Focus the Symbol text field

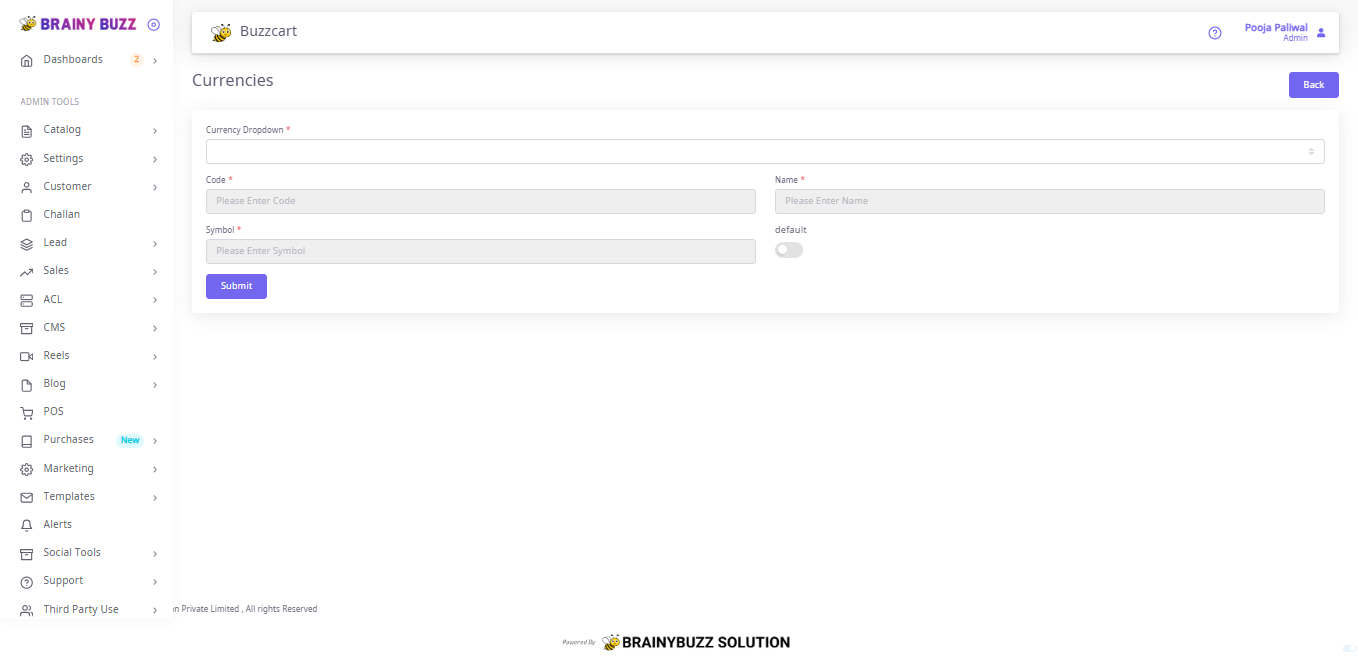coord(480,251)
